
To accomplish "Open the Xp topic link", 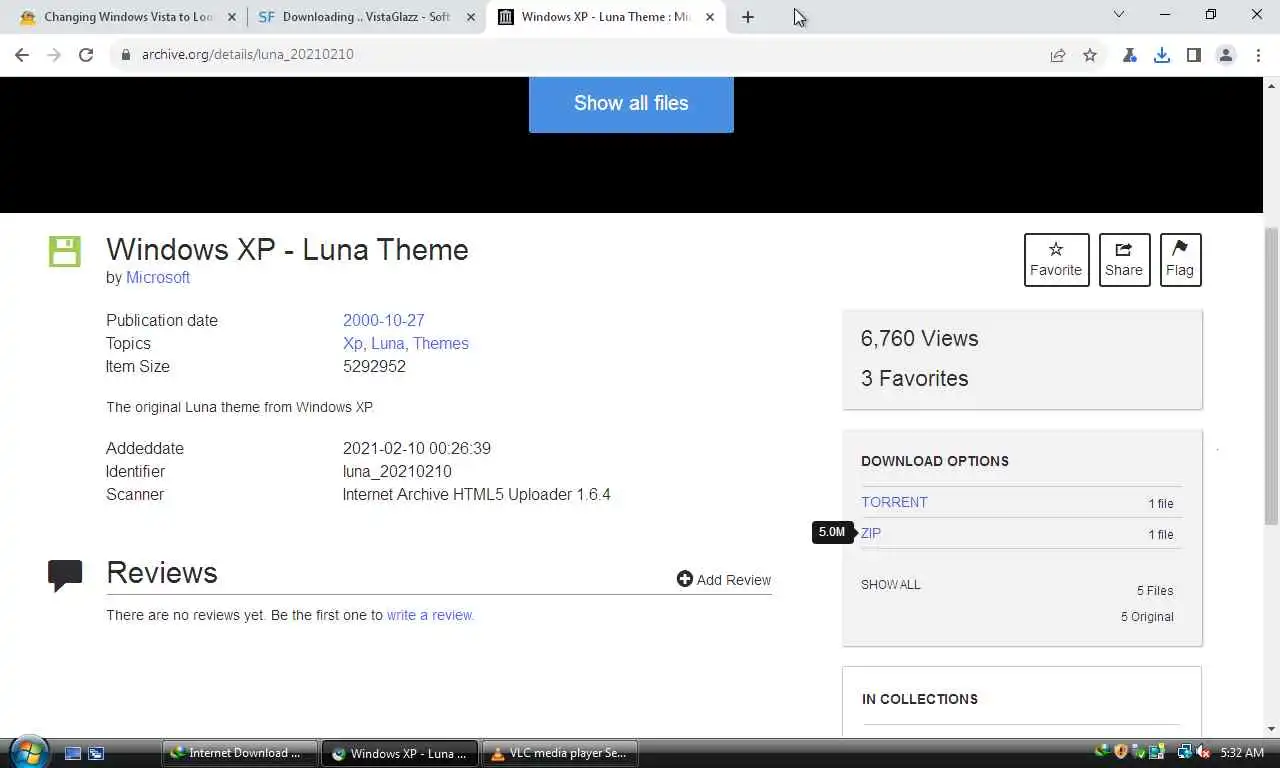I will [352, 344].
